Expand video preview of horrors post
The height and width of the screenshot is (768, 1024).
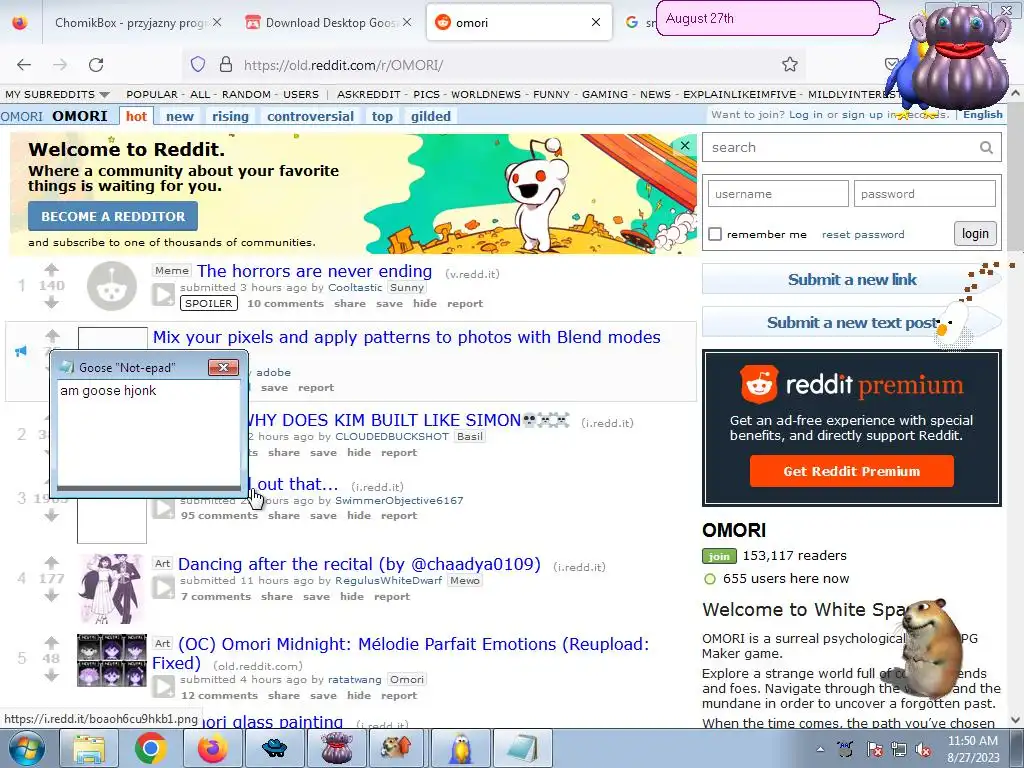[163, 295]
